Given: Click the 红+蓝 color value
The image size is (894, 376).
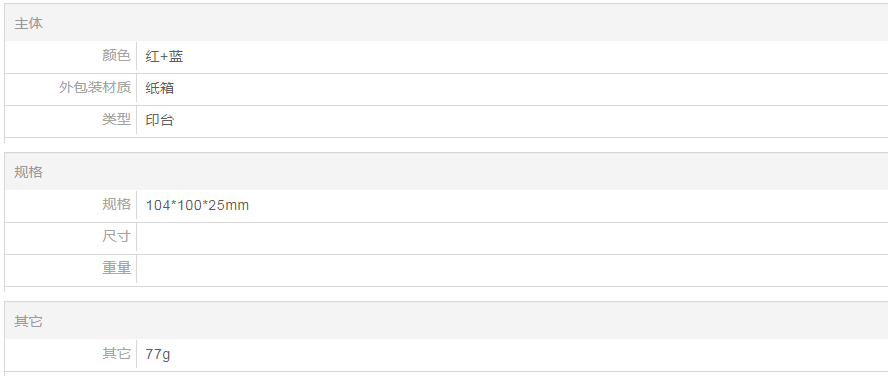Looking at the screenshot, I should [x=164, y=56].
